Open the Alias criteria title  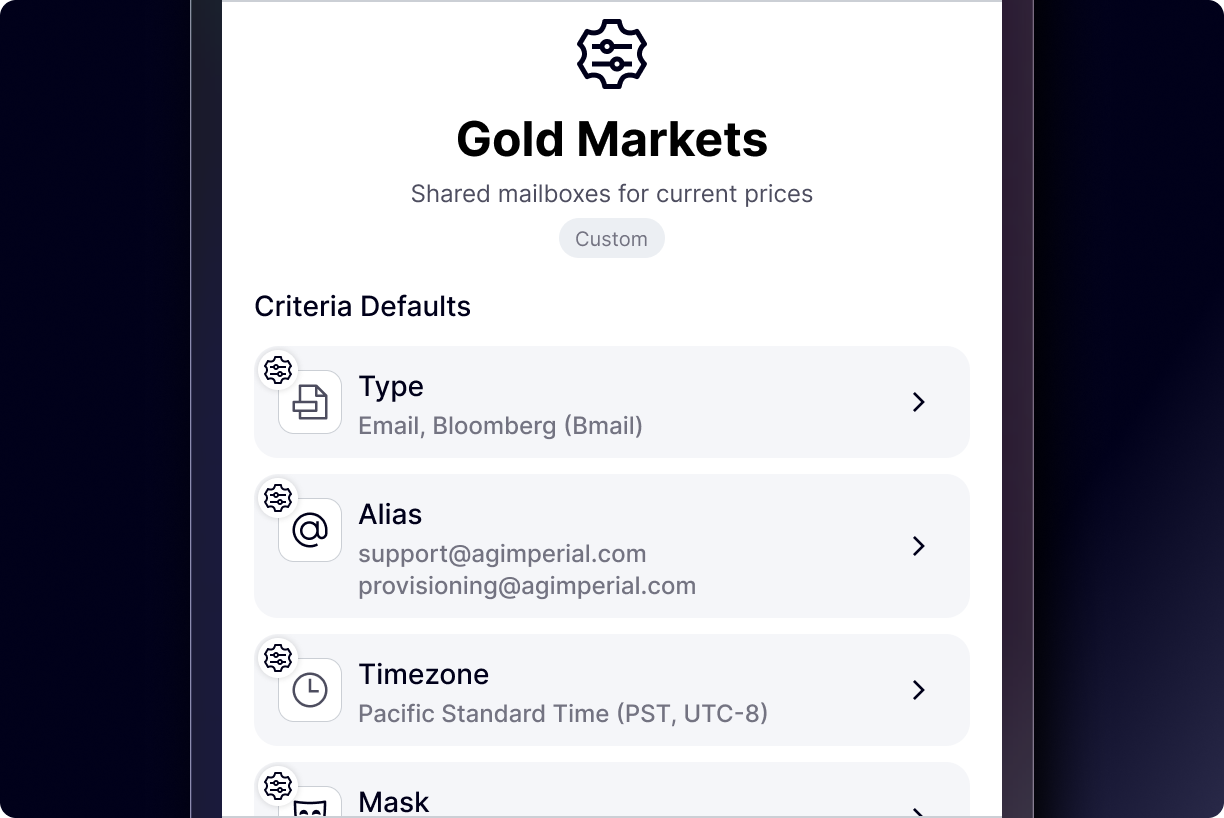click(x=390, y=514)
